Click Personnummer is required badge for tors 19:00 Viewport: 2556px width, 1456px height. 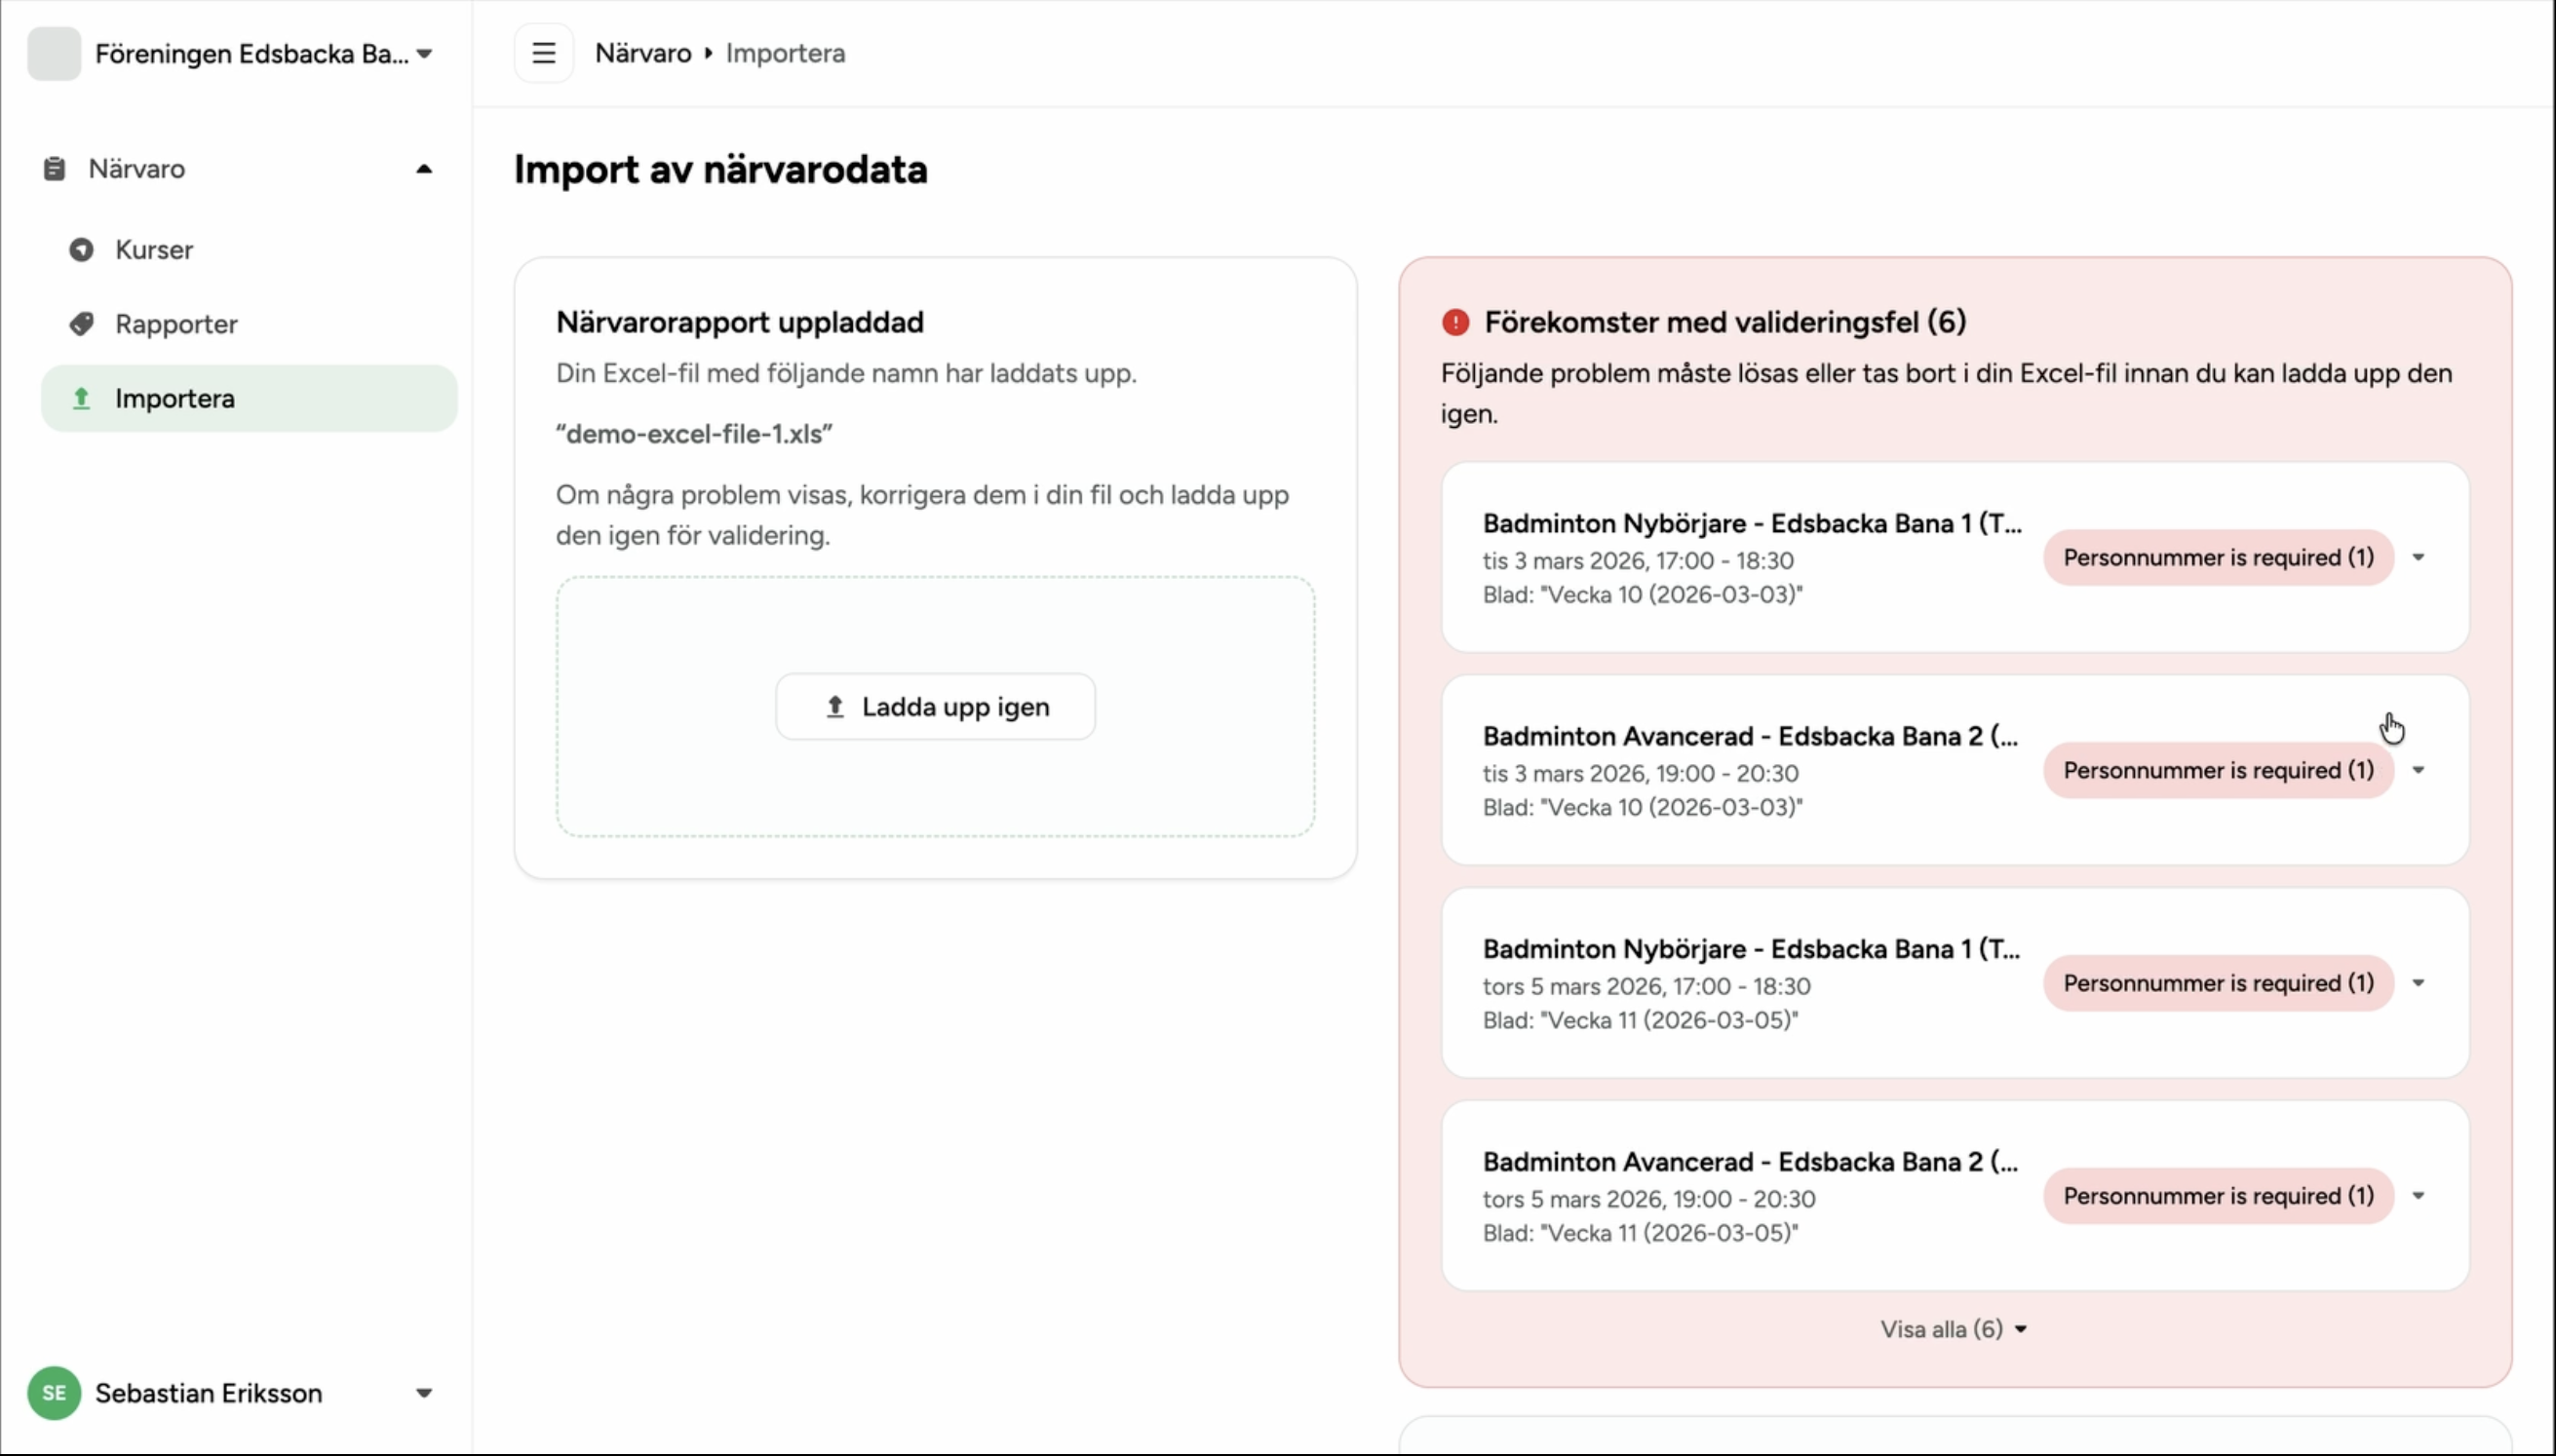click(x=2218, y=1196)
